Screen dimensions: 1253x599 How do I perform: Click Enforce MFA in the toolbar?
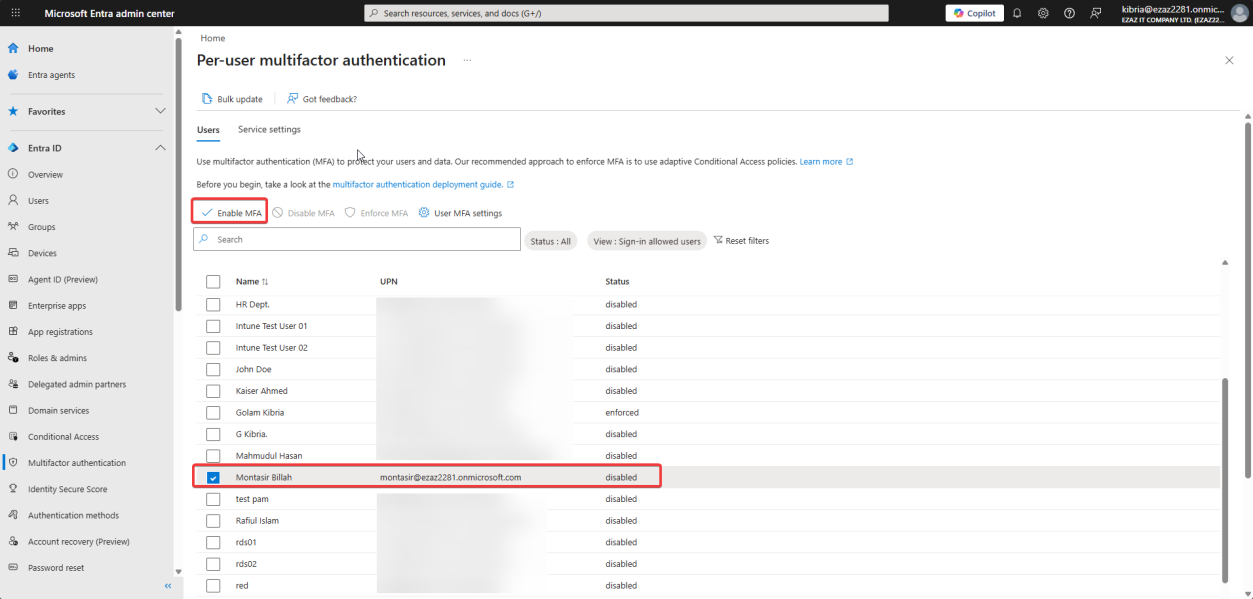(376, 213)
